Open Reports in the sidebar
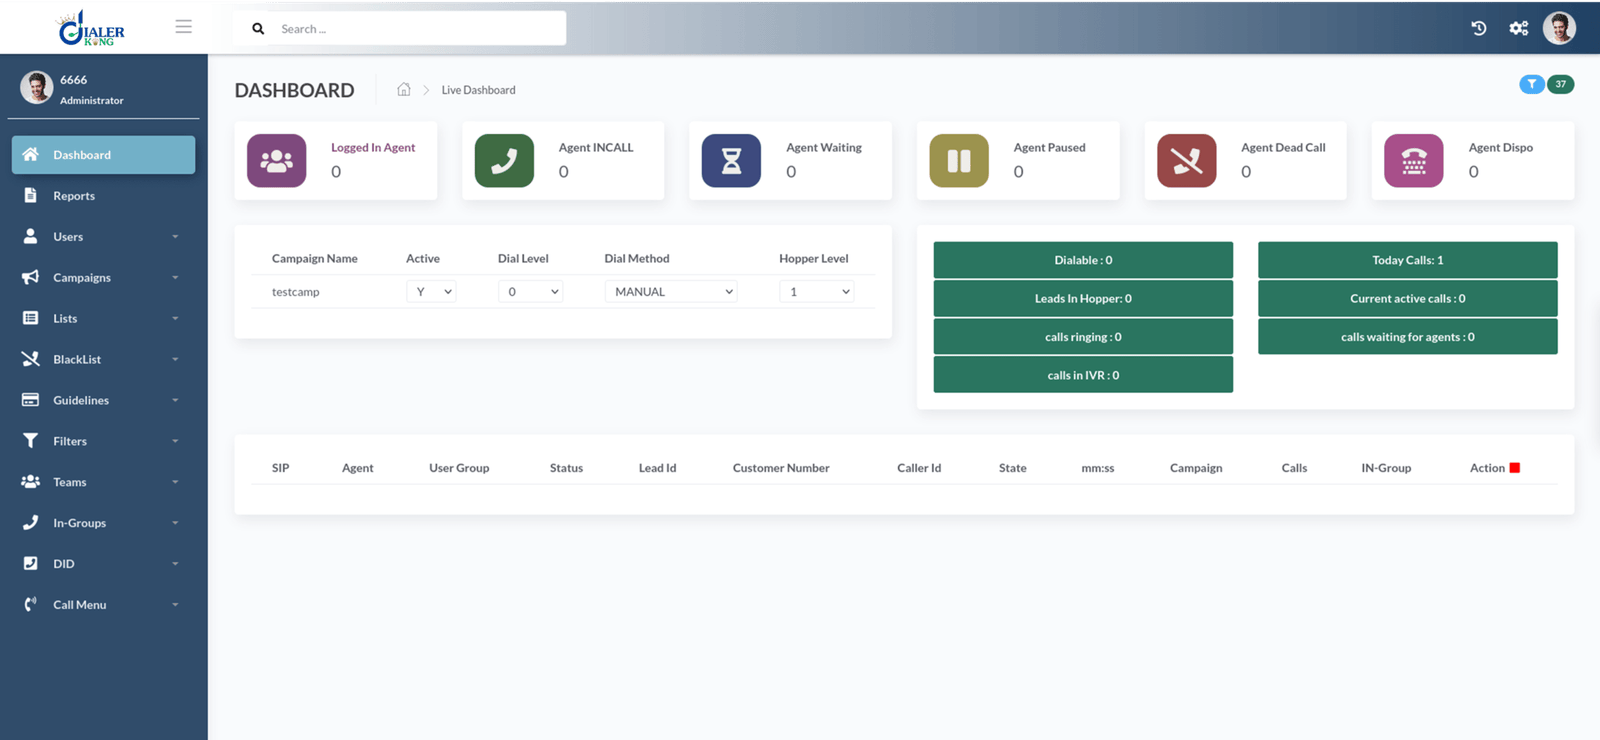Viewport: 1600px width, 740px height. click(74, 196)
